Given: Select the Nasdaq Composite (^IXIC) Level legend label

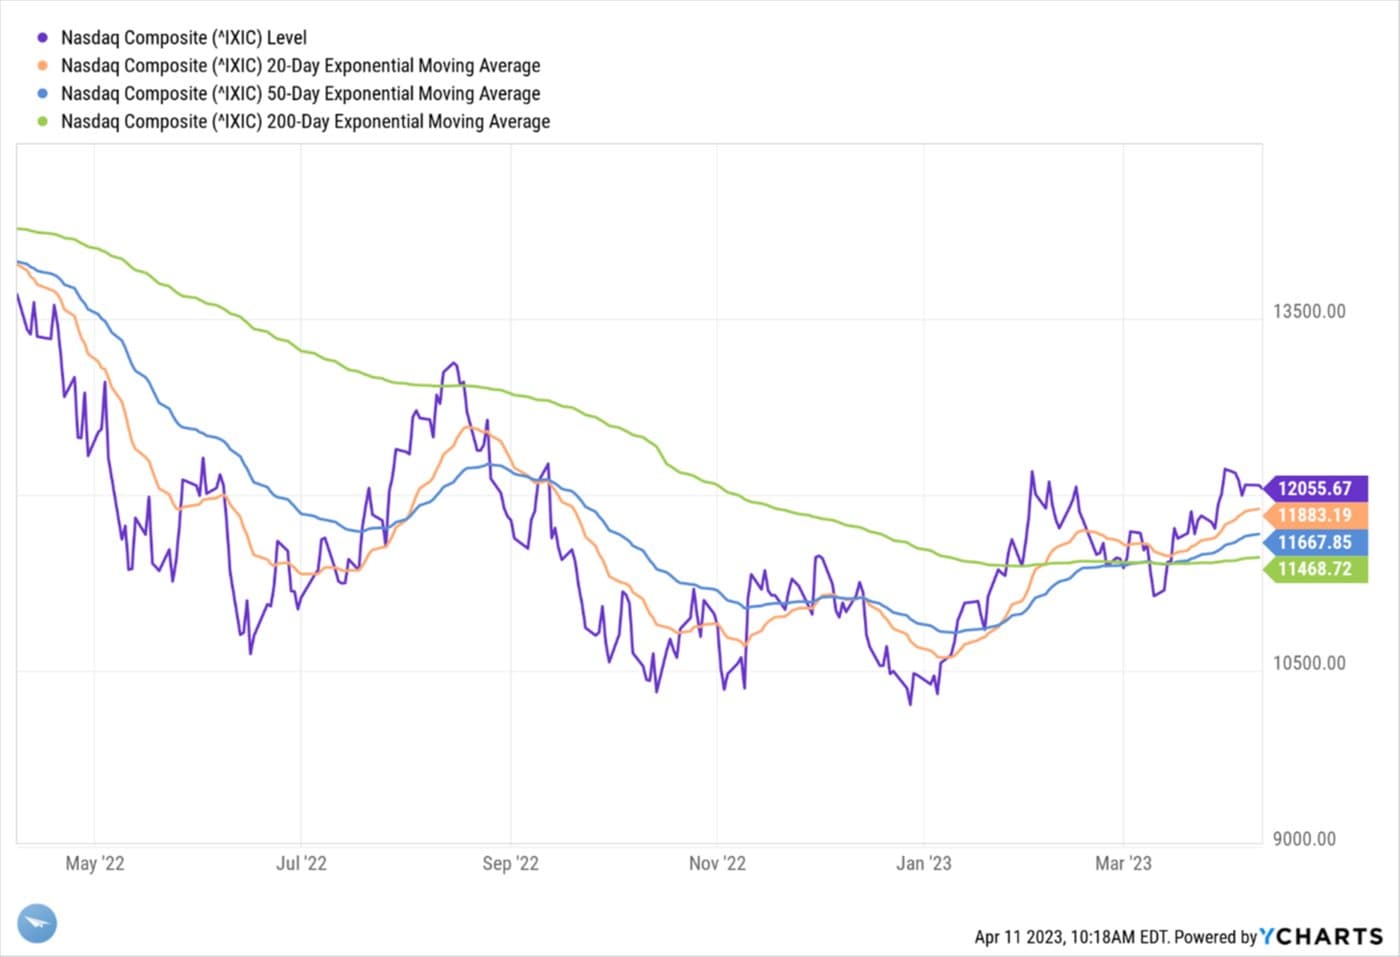Looking at the screenshot, I should [x=184, y=38].
